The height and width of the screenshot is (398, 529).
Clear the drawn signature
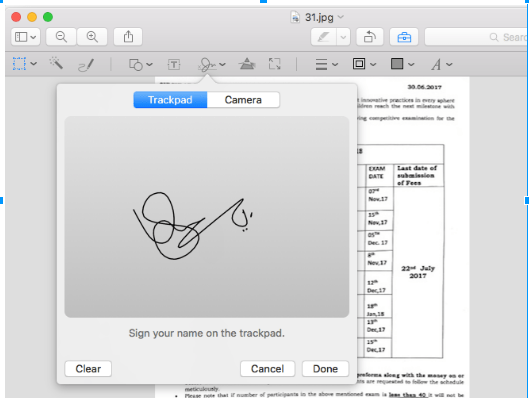tap(88, 369)
